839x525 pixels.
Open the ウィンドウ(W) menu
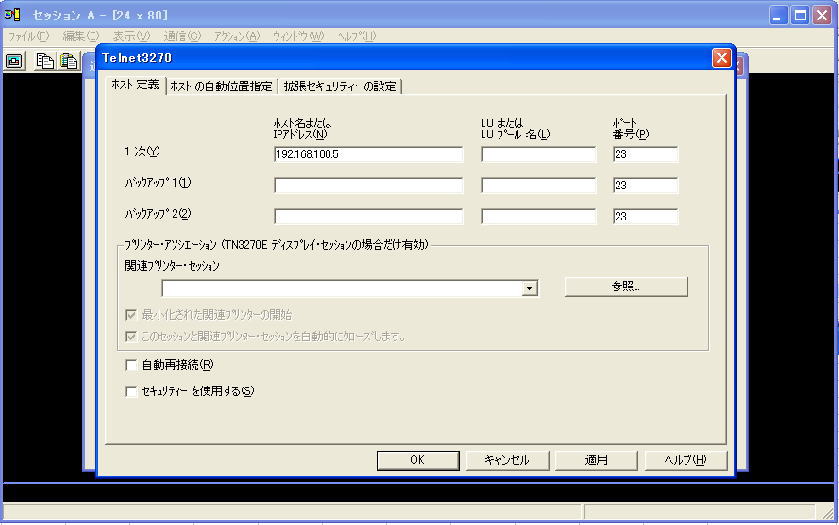tap(298, 36)
